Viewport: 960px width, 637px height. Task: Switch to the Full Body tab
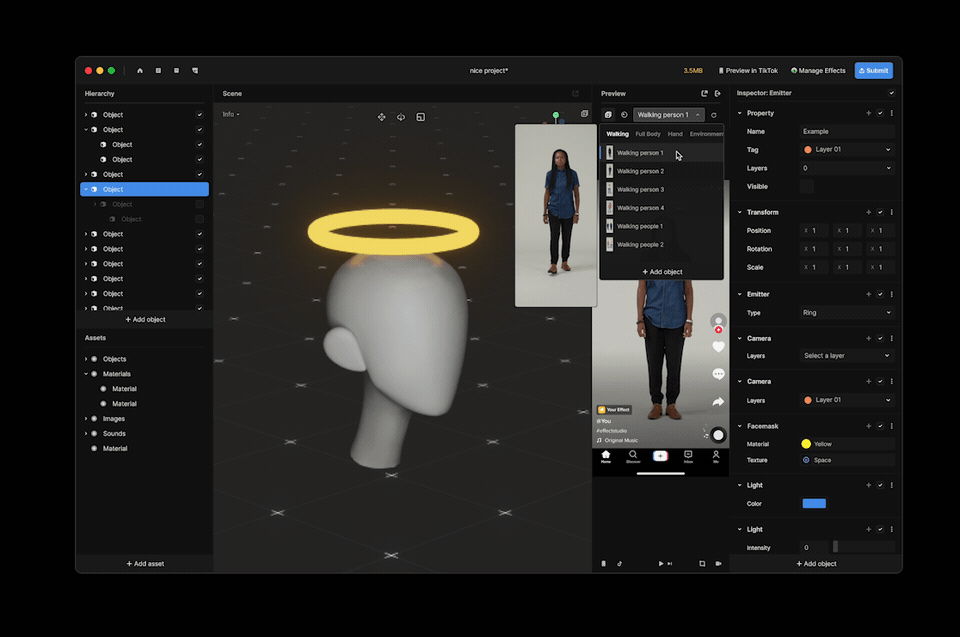tap(648, 134)
